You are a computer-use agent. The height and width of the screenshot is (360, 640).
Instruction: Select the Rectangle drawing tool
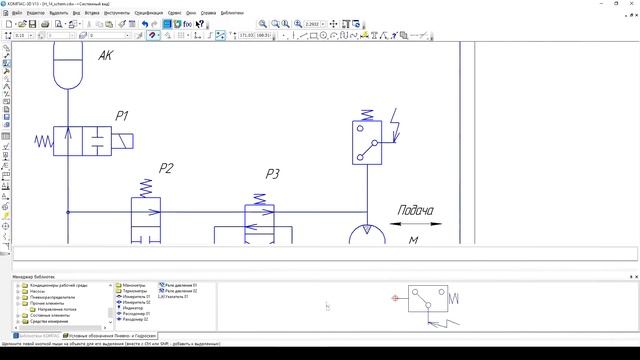point(313,36)
